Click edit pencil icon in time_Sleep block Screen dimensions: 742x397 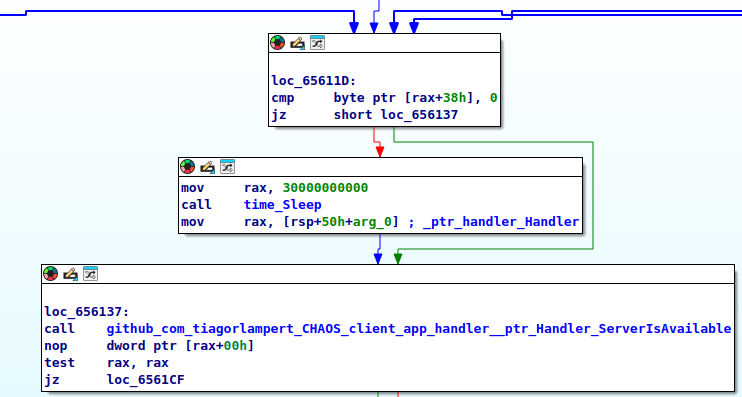coord(208,167)
